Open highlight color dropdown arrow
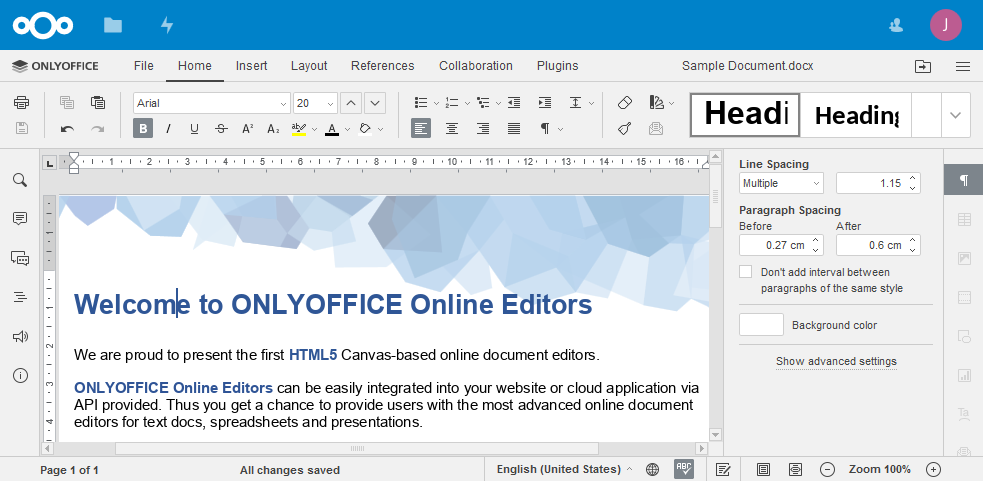983x481 pixels. tap(314, 129)
